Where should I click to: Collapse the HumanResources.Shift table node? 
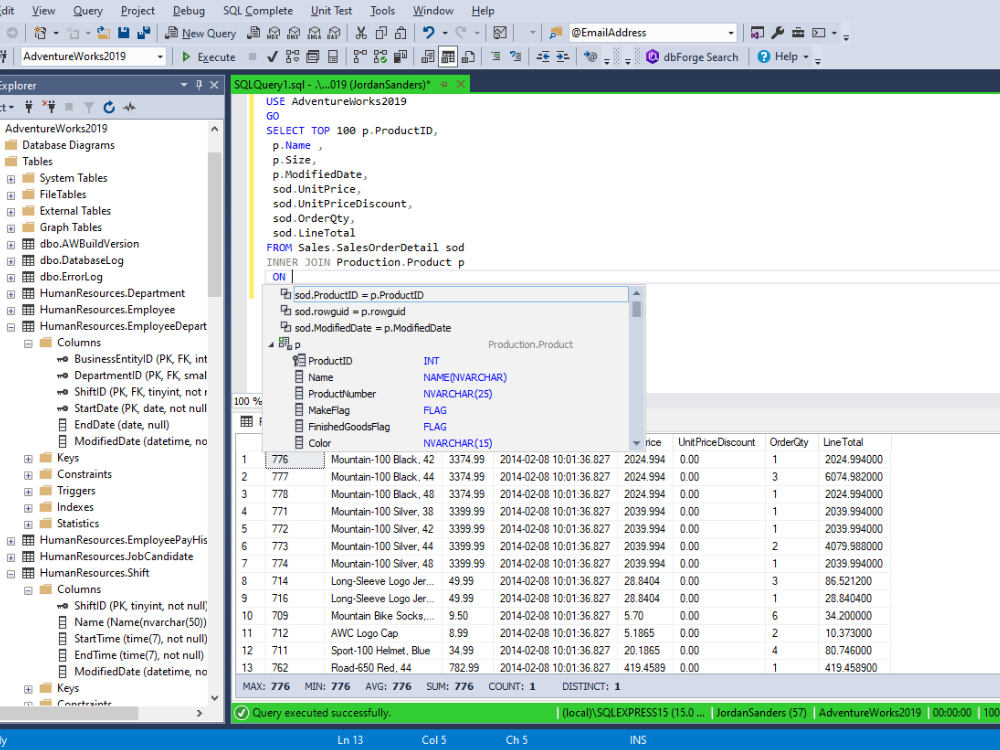pos(11,574)
